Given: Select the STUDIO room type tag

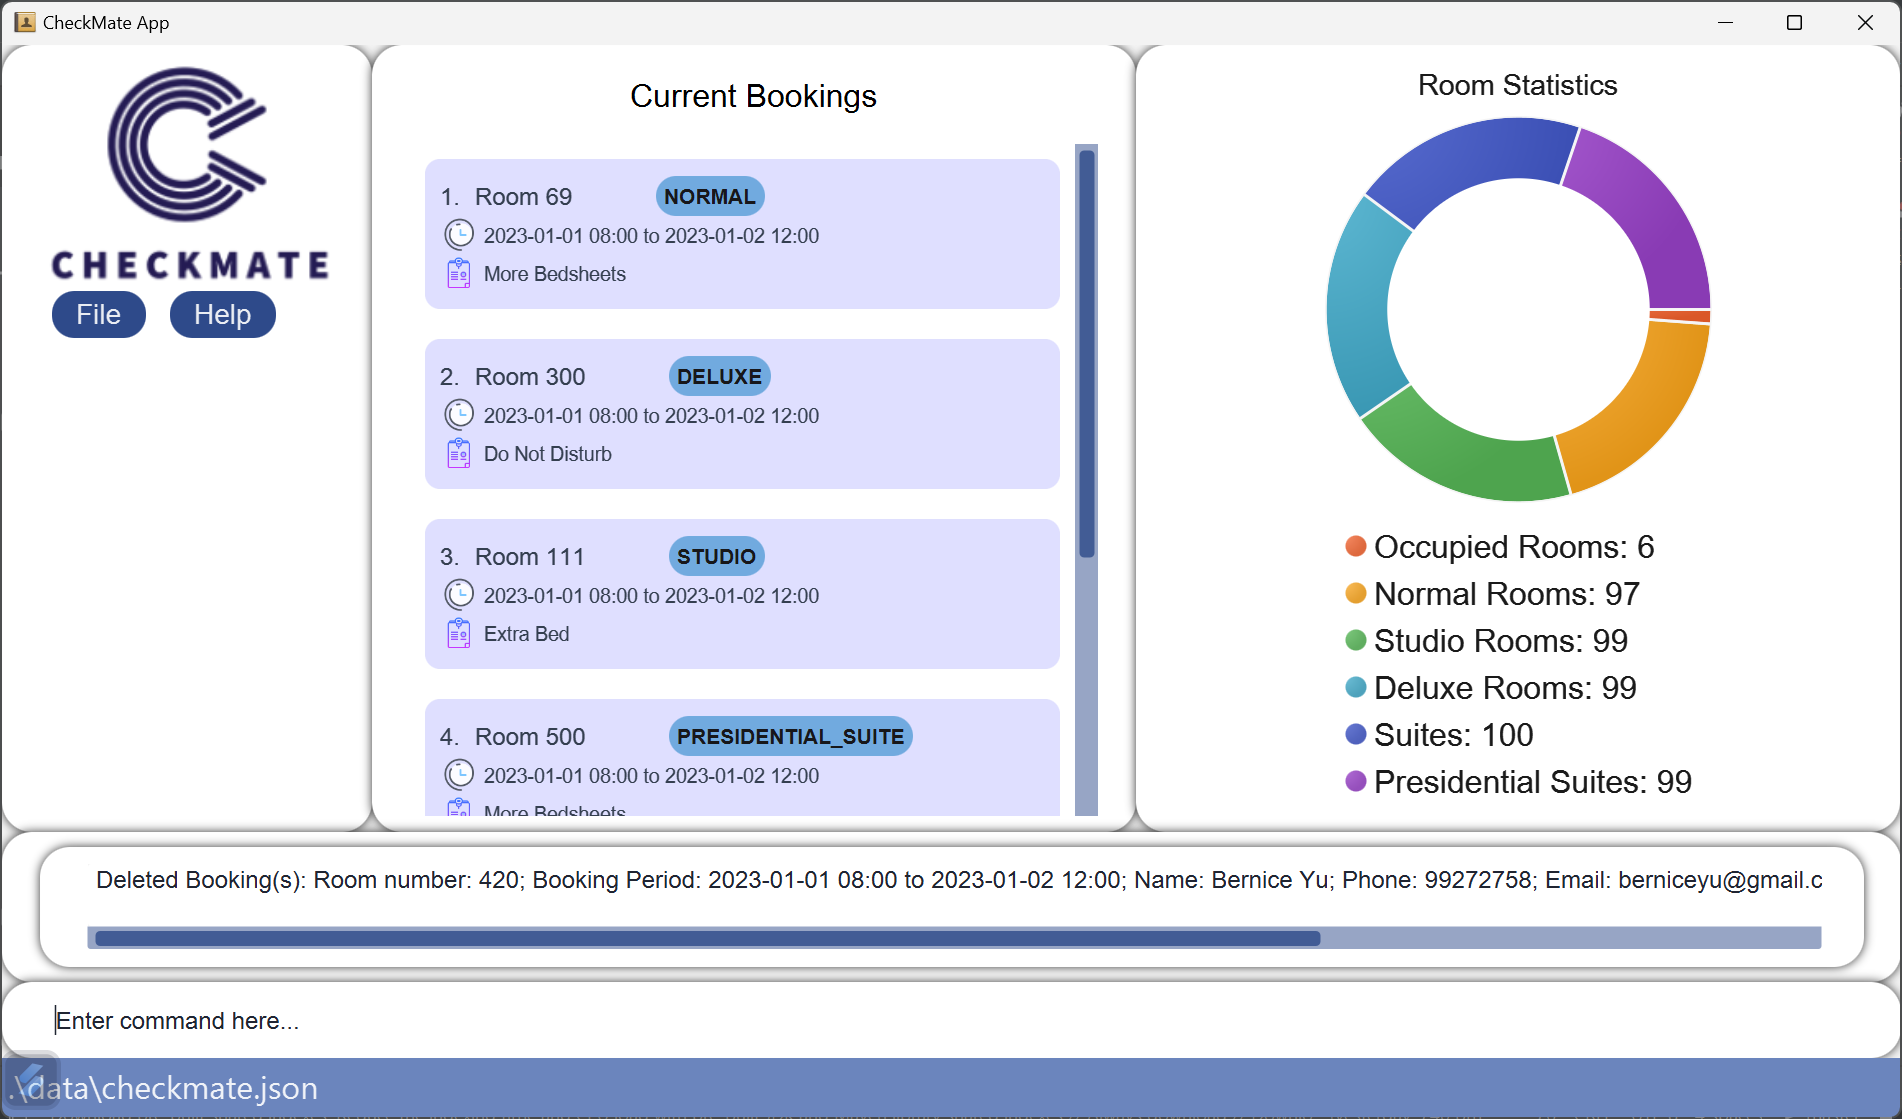Looking at the screenshot, I should tap(717, 557).
